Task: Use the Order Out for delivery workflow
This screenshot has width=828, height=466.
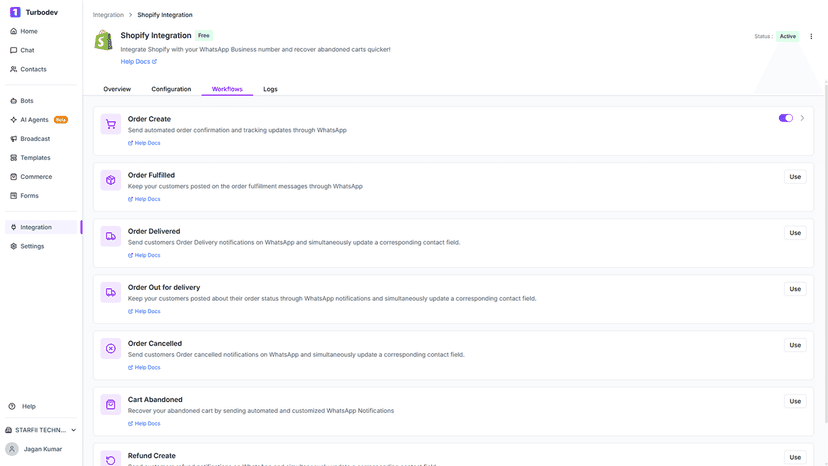Action: click(795, 289)
